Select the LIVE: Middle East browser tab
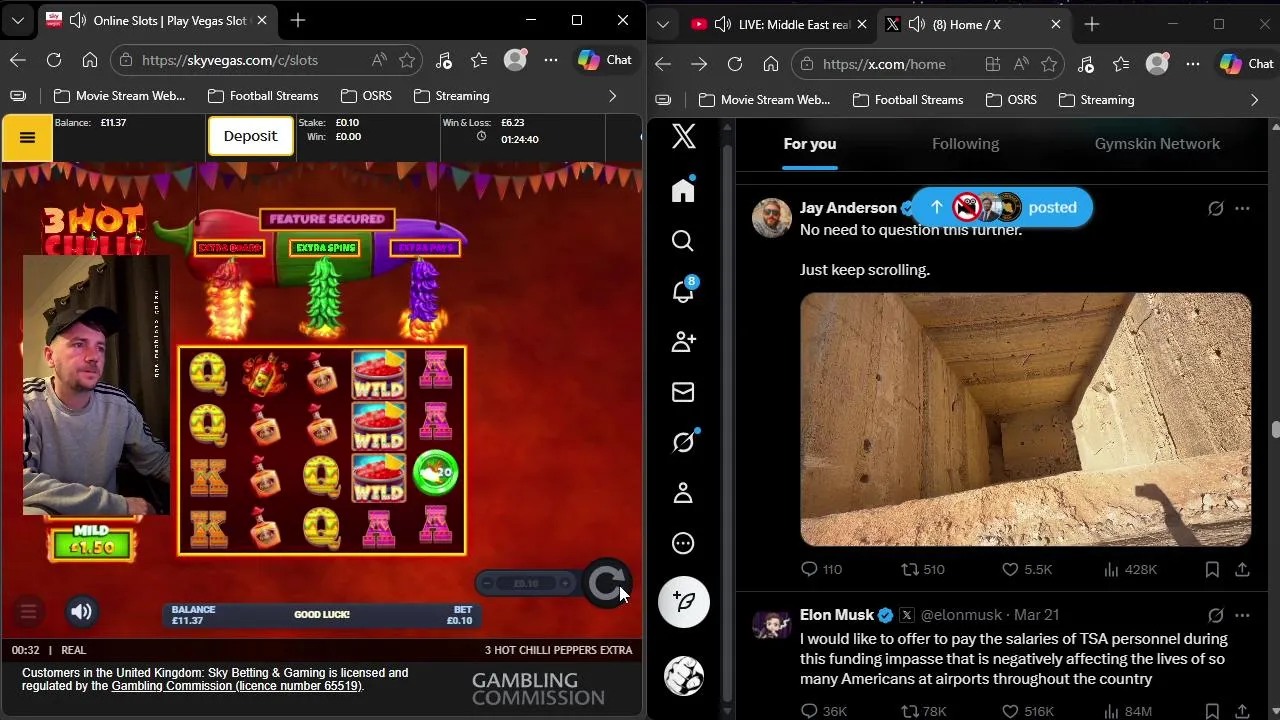Viewport: 1280px width, 720px height. pos(780,24)
